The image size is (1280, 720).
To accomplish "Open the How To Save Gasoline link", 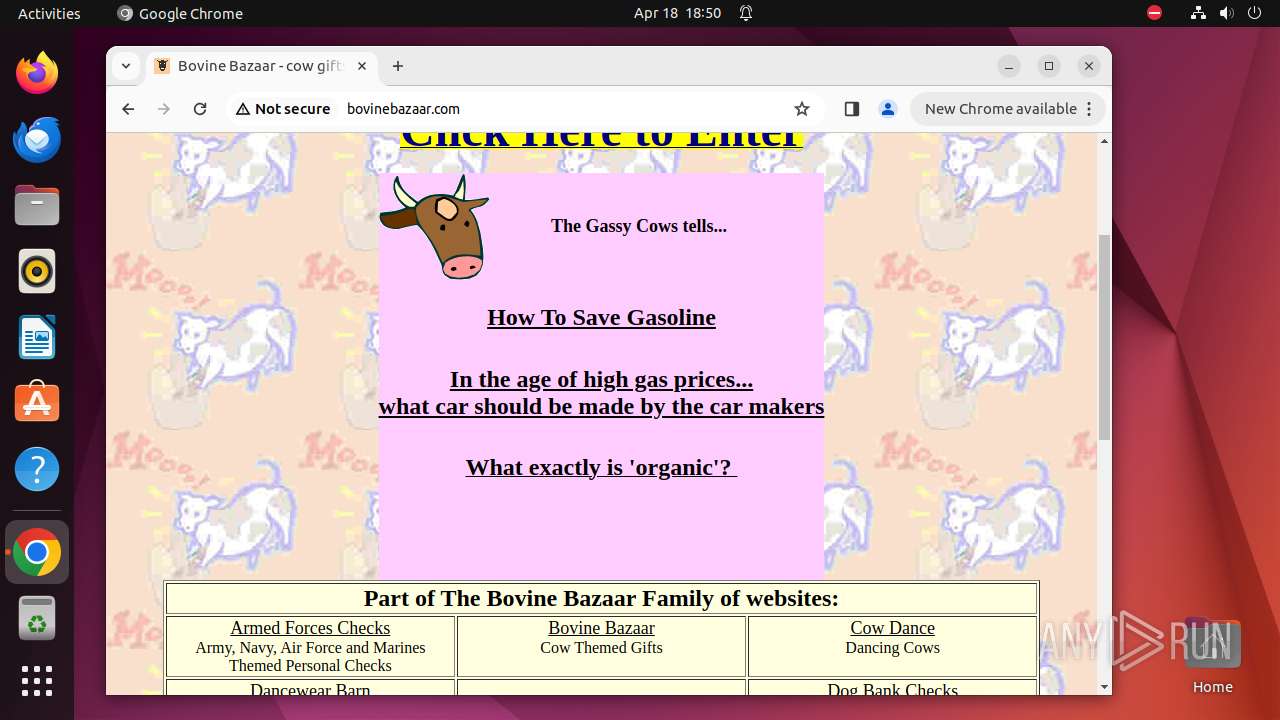I will 601,317.
